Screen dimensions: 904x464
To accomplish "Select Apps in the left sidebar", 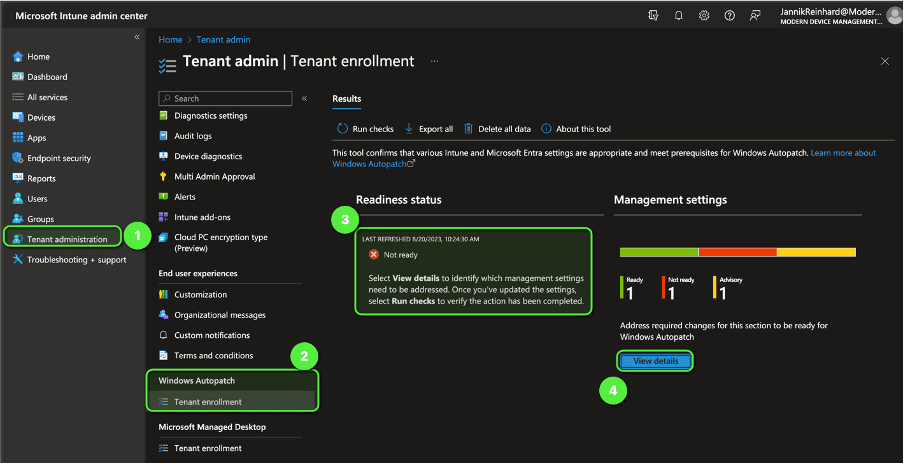I will (x=36, y=138).
